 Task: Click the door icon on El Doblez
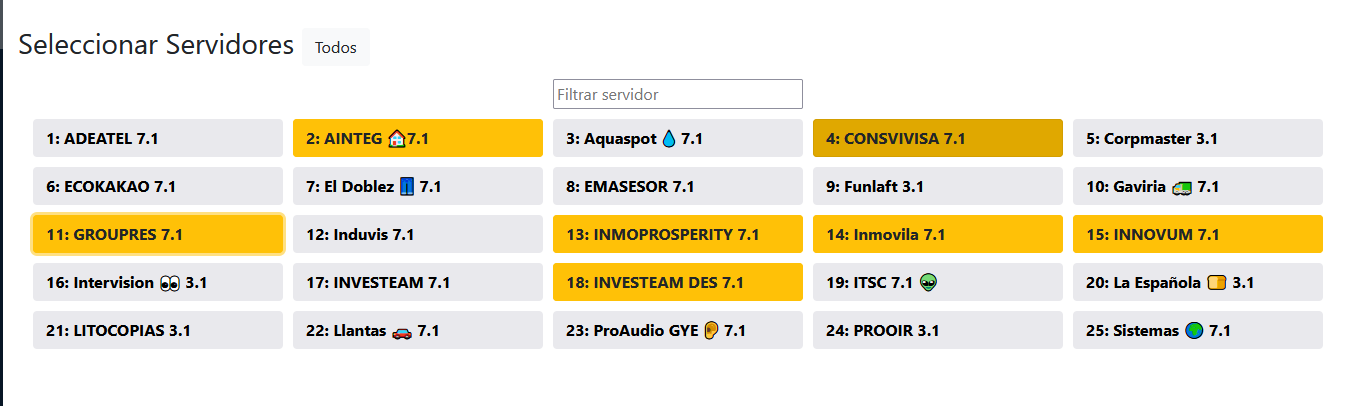(406, 187)
